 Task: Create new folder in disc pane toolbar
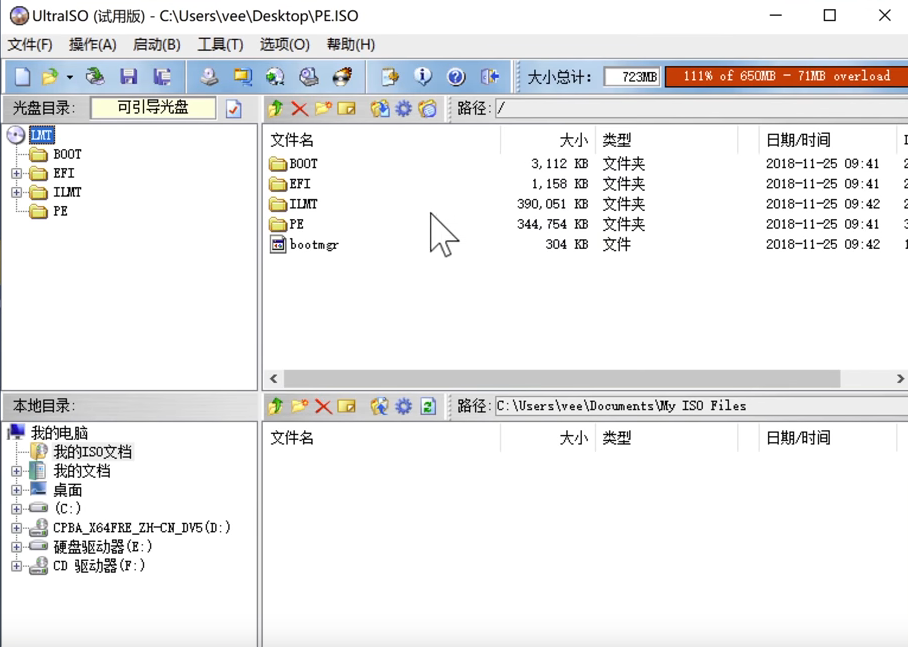tap(323, 108)
